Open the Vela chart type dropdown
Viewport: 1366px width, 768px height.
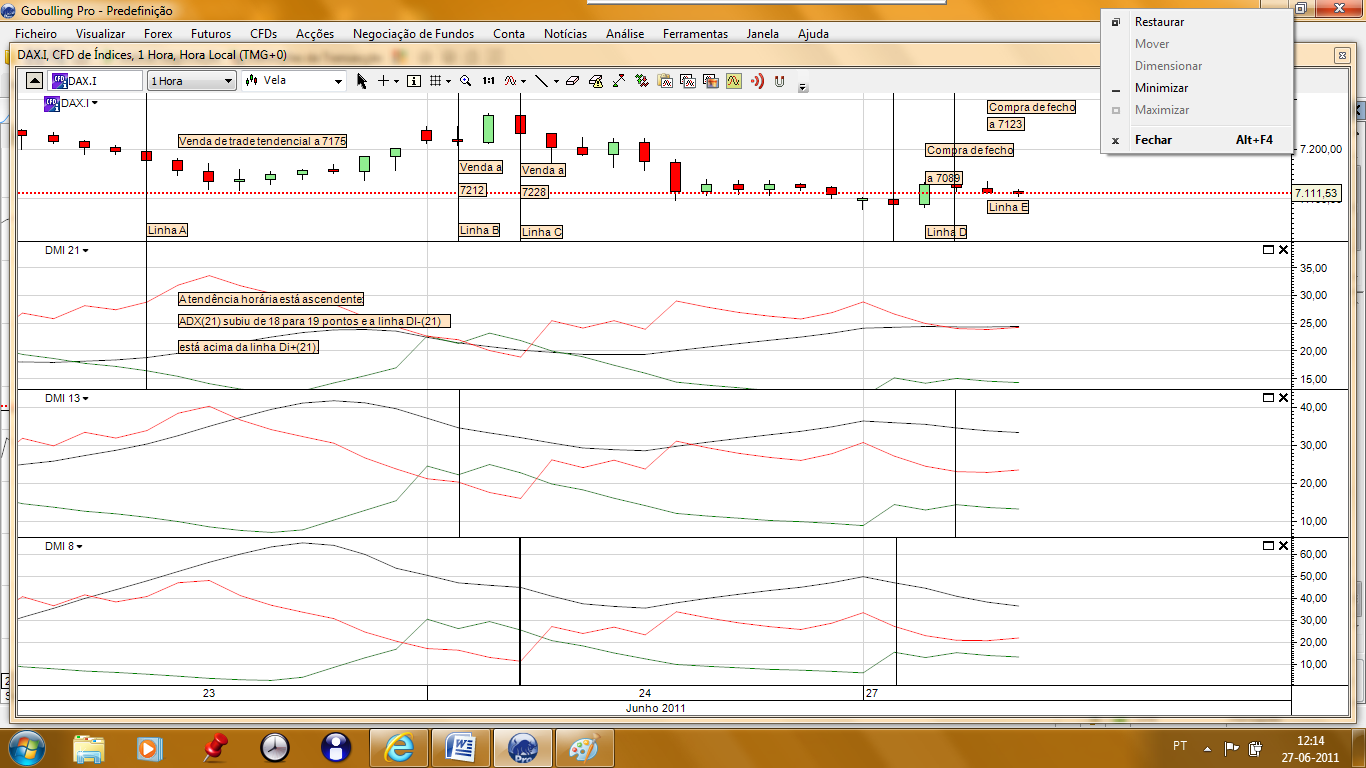[x=338, y=81]
